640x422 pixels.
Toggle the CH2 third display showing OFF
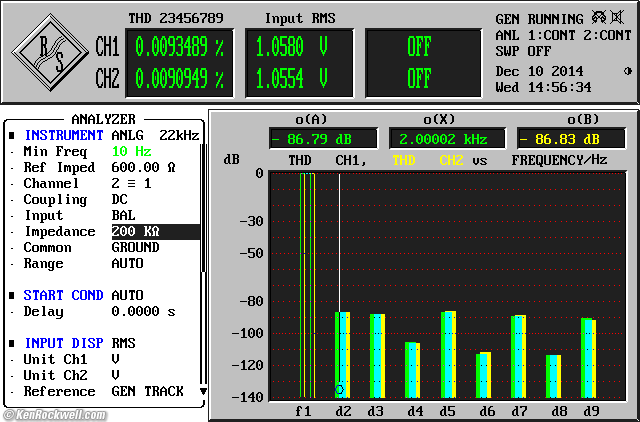pos(419,78)
